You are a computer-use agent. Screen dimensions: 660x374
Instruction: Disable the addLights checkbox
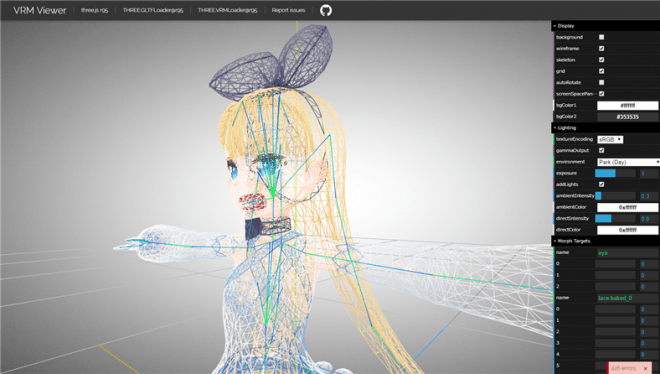601,184
